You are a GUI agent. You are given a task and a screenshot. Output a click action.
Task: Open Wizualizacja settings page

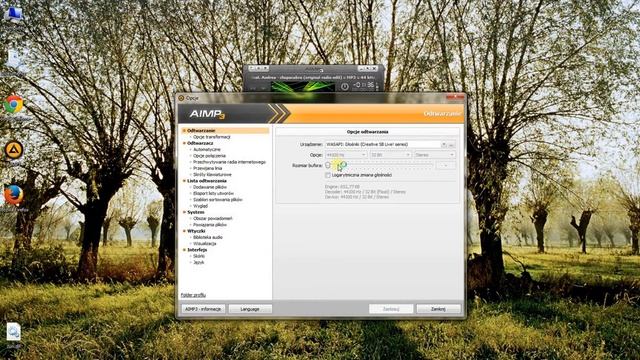pyautogui.click(x=204, y=244)
